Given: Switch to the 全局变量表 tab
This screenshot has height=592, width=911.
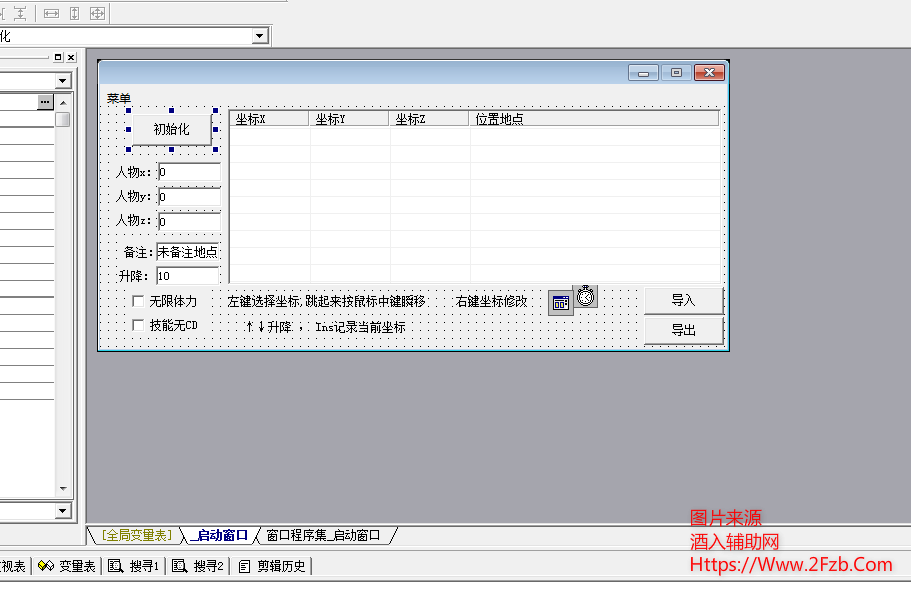Looking at the screenshot, I should pyautogui.click(x=137, y=536).
